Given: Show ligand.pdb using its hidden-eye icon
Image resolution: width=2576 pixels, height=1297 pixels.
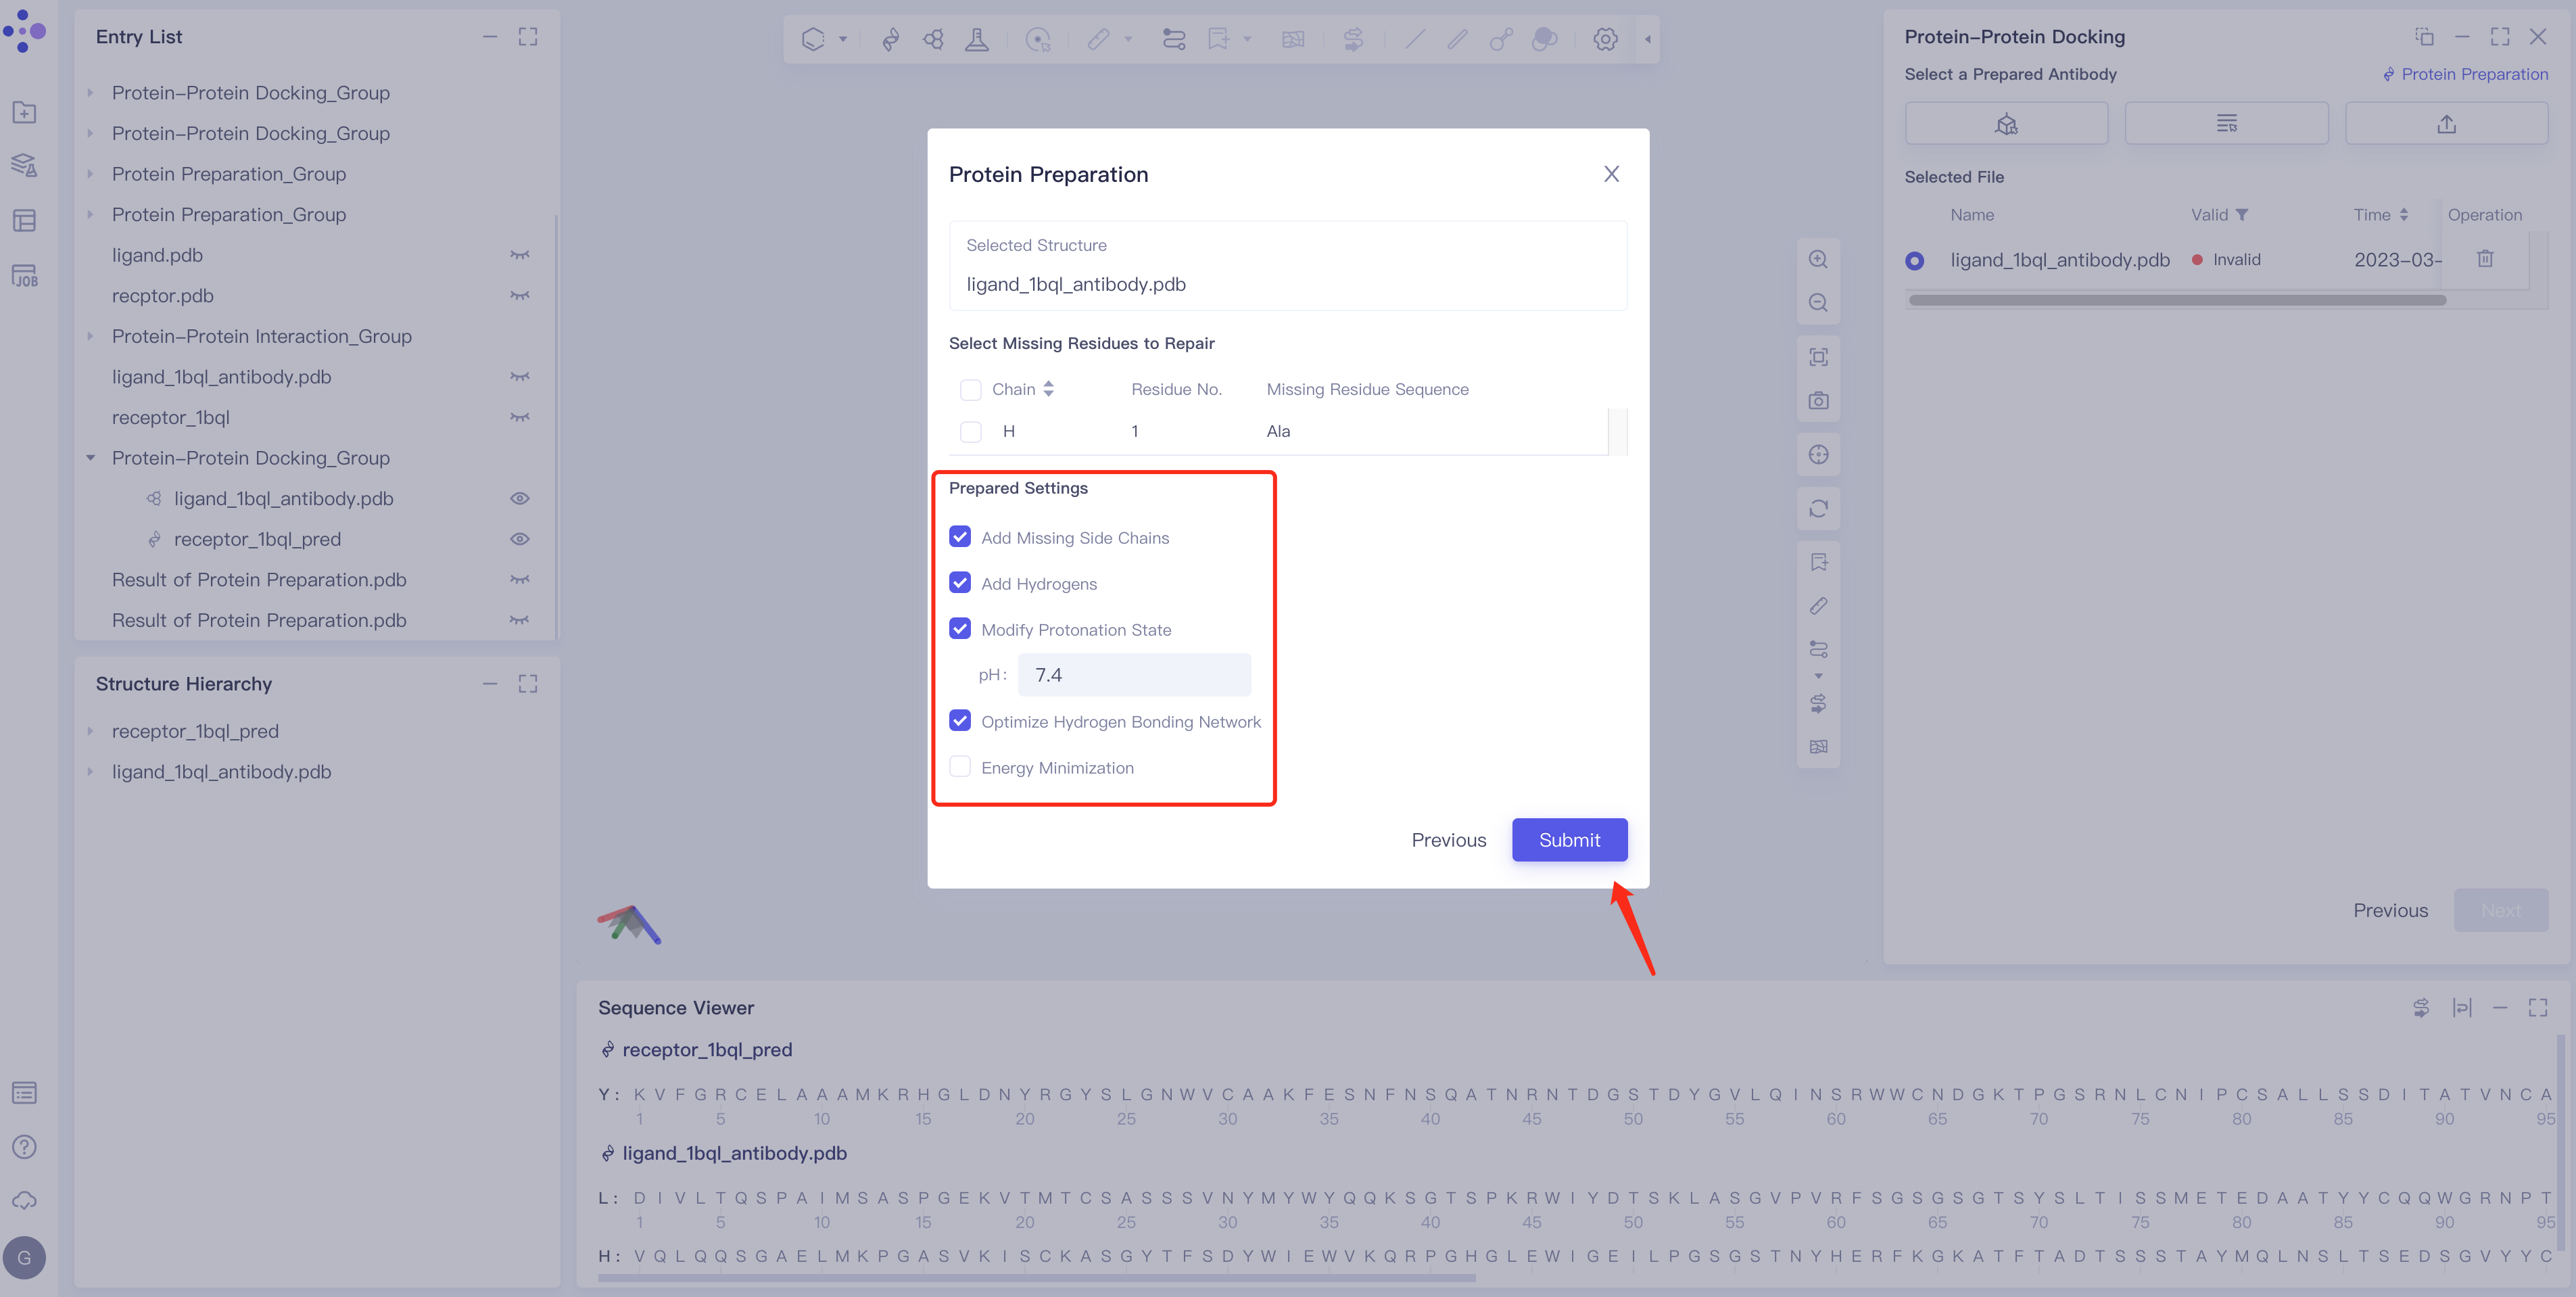Looking at the screenshot, I should [520, 255].
